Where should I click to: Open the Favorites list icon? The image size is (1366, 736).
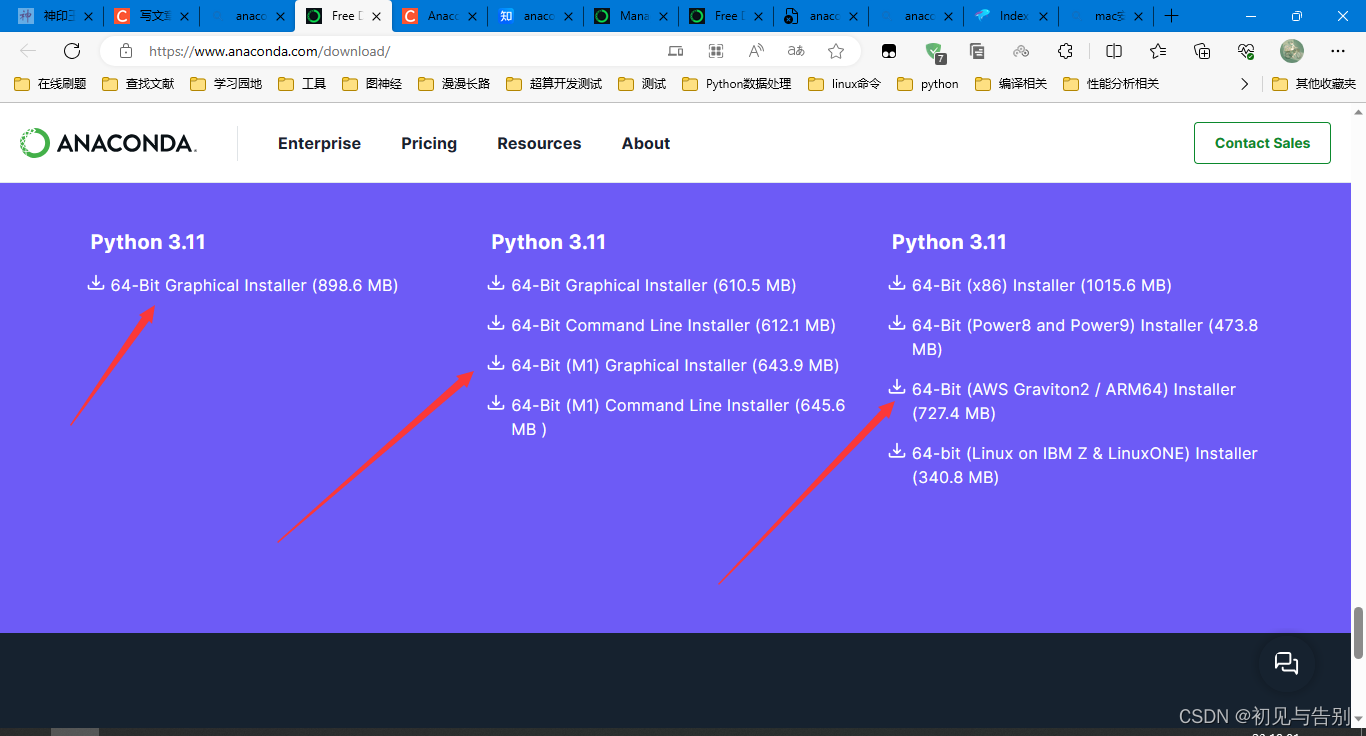click(1158, 51)
